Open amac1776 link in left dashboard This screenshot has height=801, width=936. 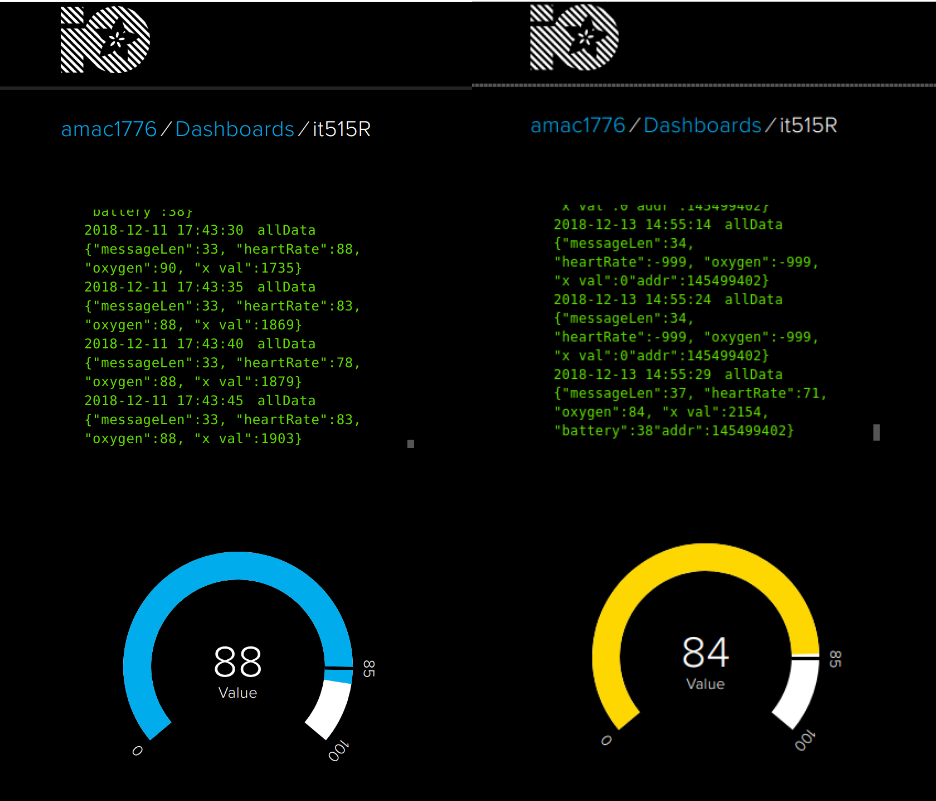click(x=109, y=129)
